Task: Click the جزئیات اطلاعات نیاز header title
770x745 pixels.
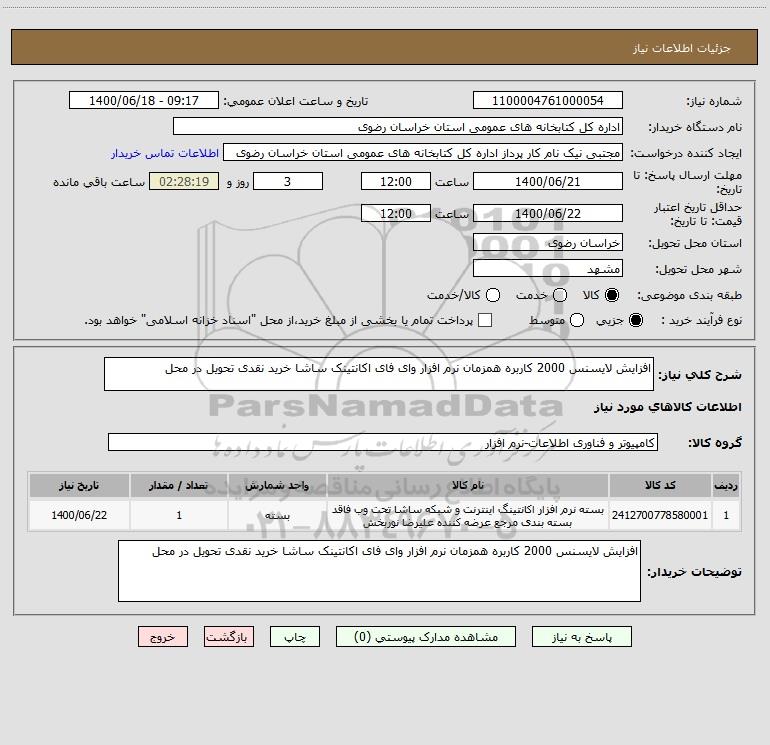Action: (682, 48)
